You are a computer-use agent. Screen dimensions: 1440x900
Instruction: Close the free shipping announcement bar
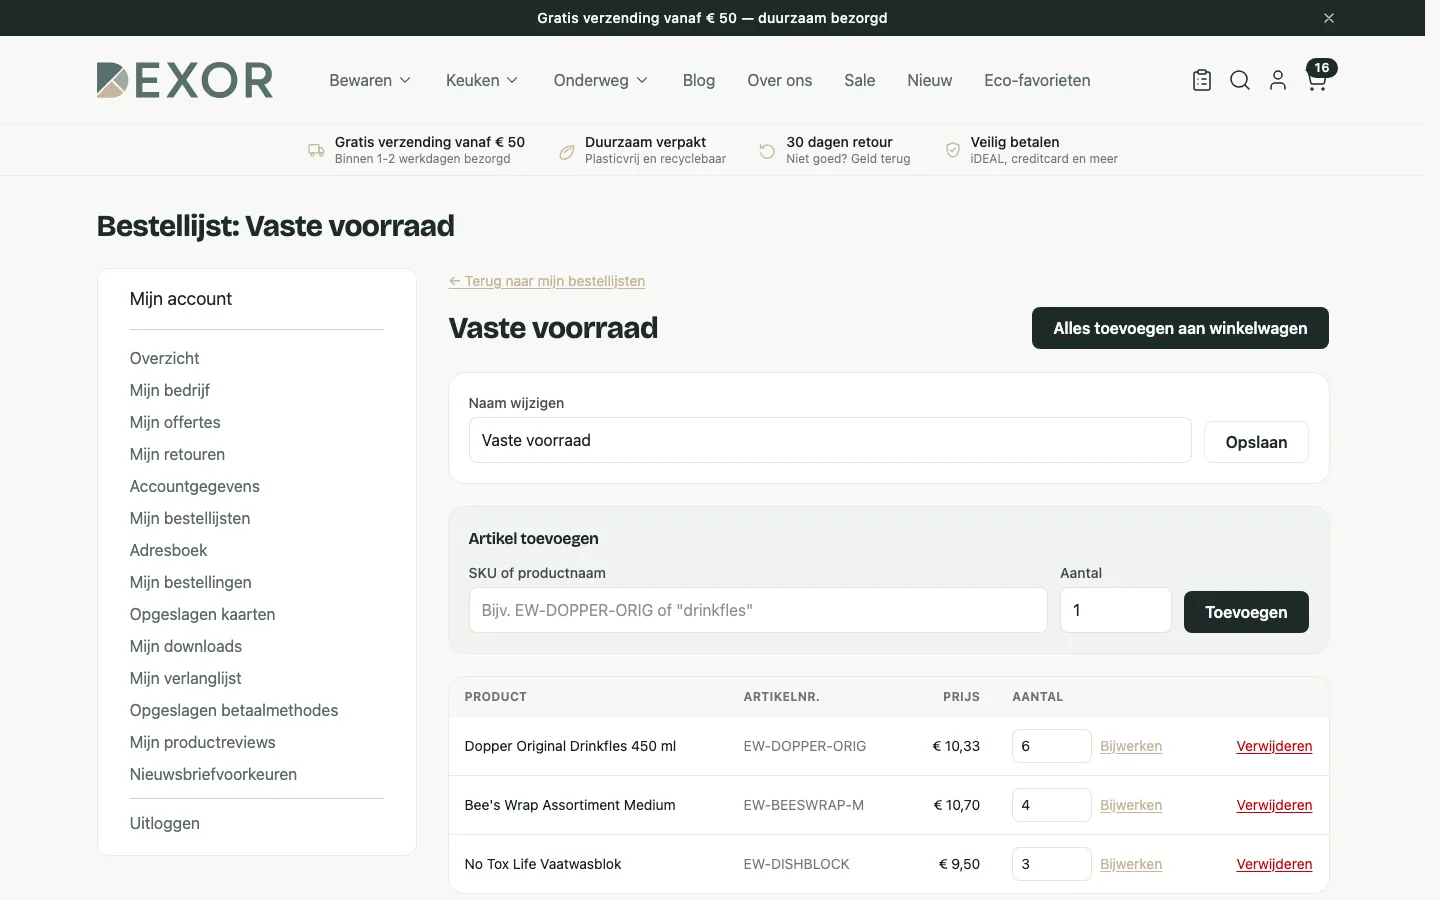1329,18
